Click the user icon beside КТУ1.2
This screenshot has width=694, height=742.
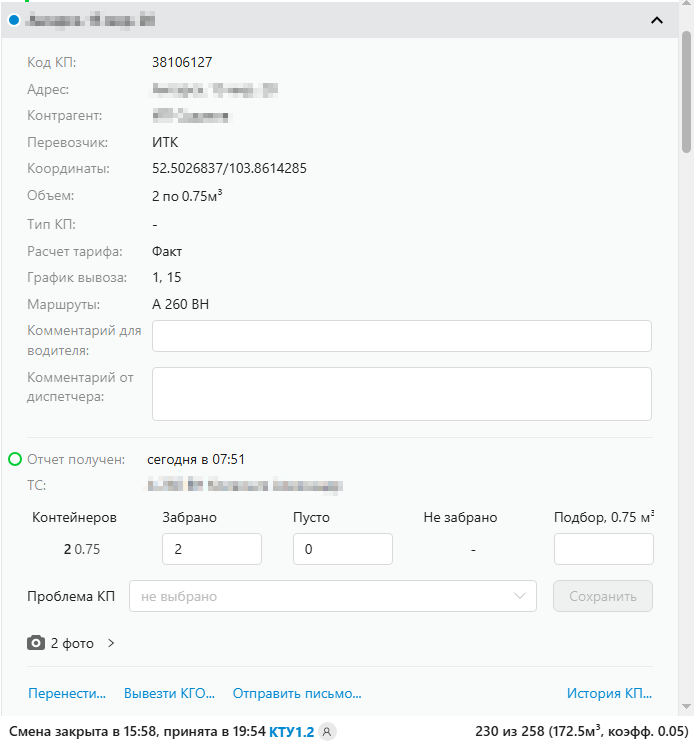click(x=327, y=732)
